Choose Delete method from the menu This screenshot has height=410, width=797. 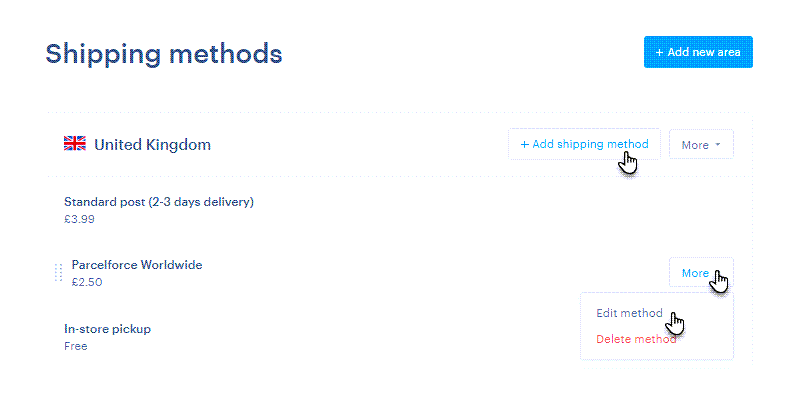tap(636, 339)
